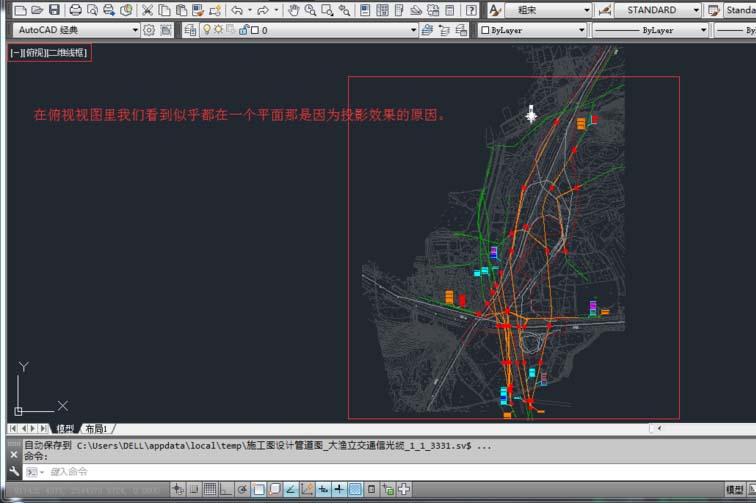Open command line customization with the wrench icon
This screenshot has width=756, height=503.
(x=14, y=472)
